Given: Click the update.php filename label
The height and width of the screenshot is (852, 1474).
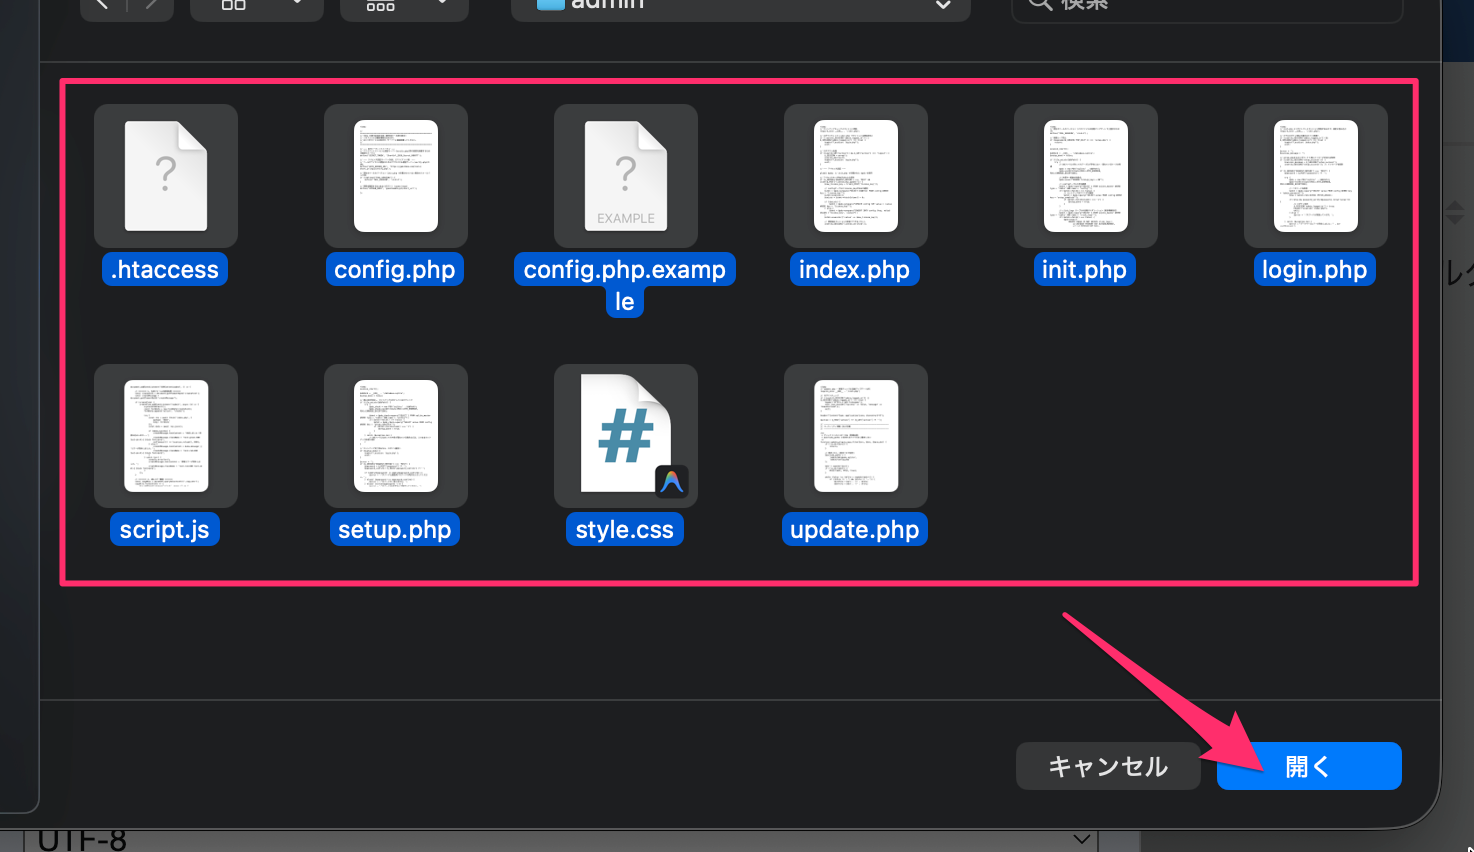Looking at the screenshot, I should point(854,530).
